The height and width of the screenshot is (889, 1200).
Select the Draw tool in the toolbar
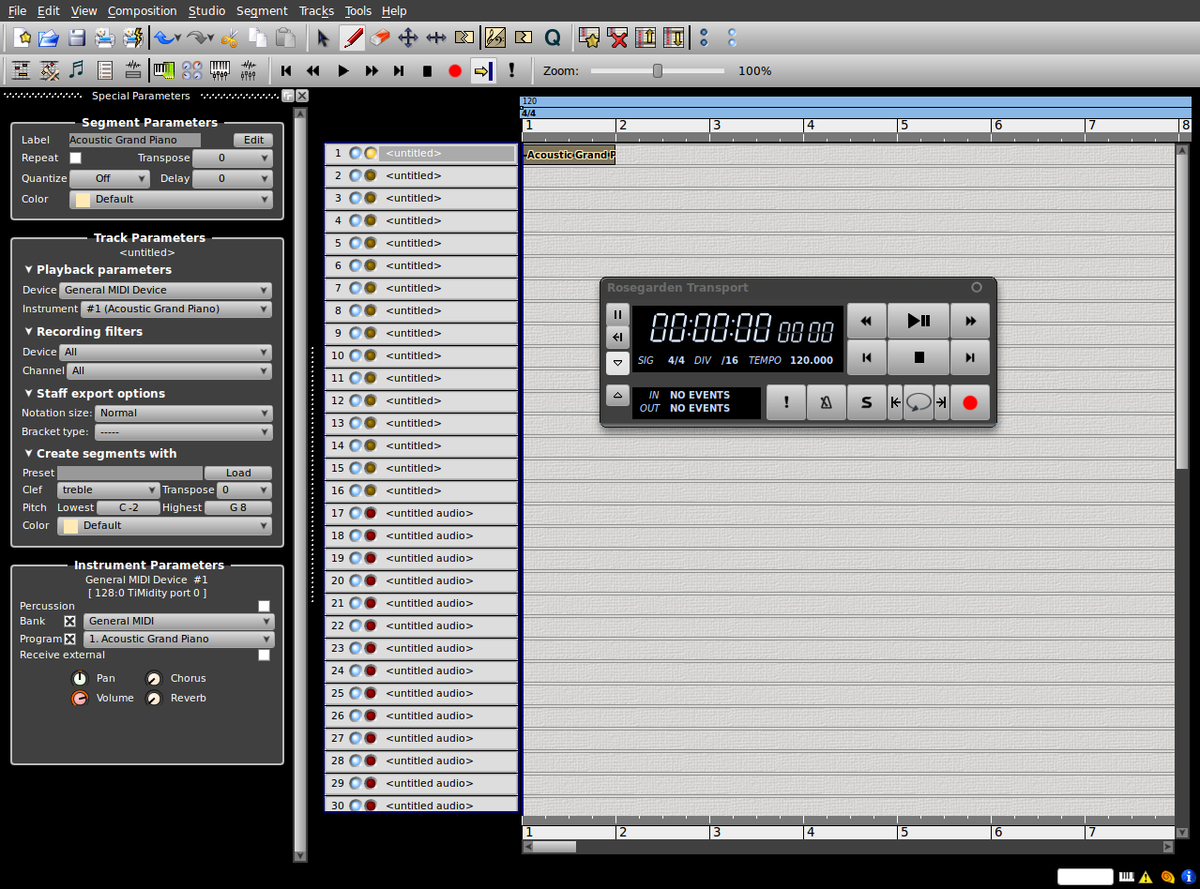(x=352, y=37)
